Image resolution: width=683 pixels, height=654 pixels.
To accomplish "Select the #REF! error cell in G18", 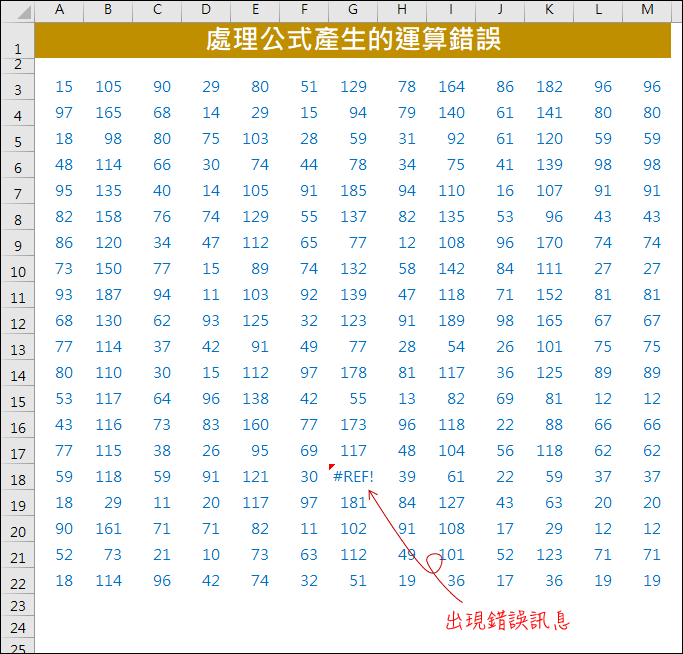I will click(353, 477).
